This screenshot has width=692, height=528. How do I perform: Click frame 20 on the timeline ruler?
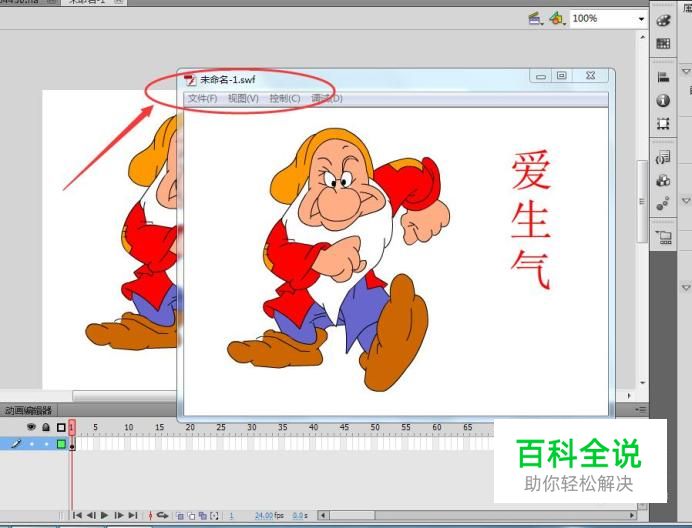(190, 427)
